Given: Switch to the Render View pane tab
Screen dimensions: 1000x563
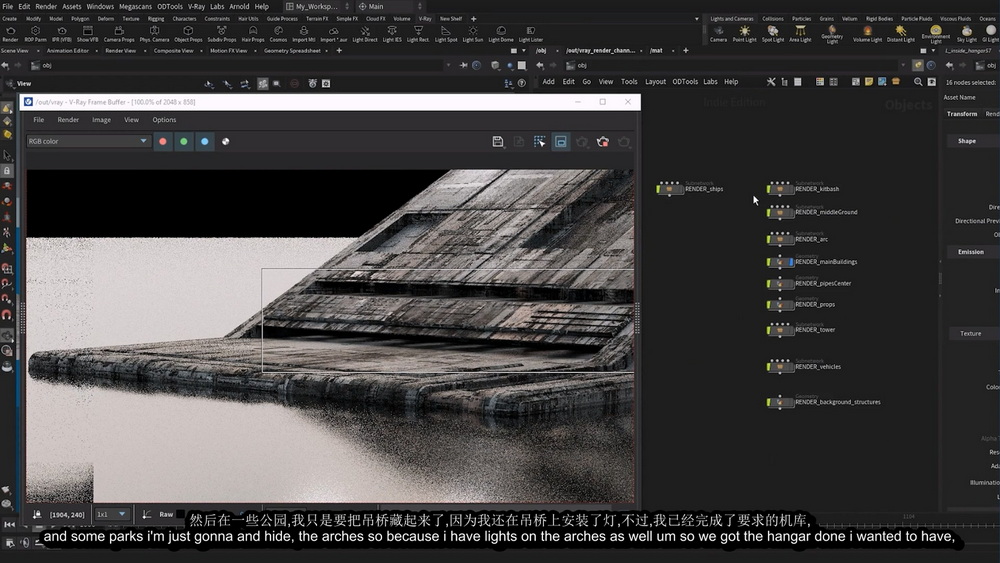Looking at the screenshot, I should point(120,50).
